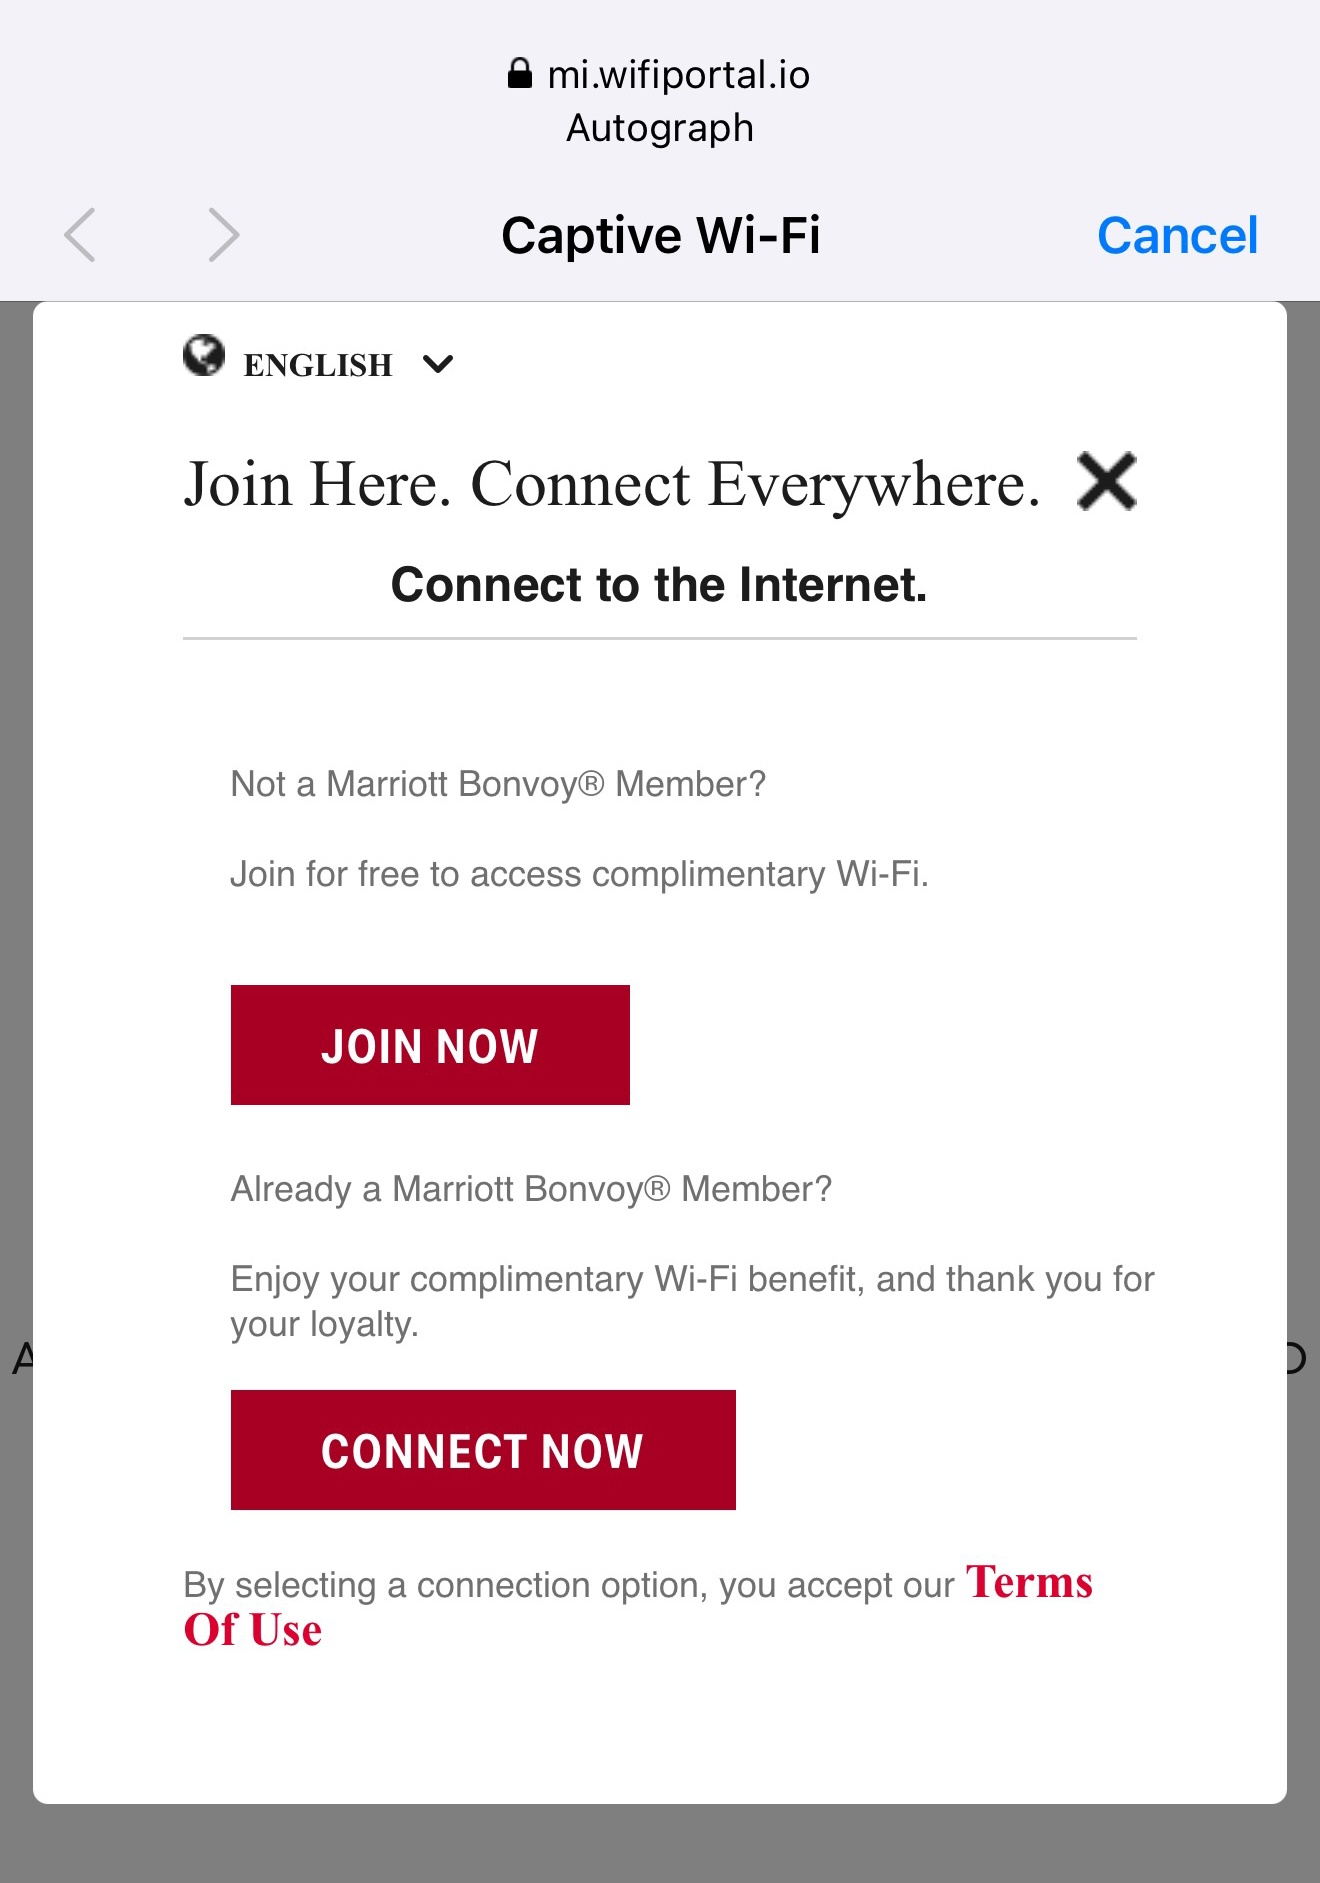
Task: Click "Already a Marriott Bonvoy Member?" text
Action: point(531,1189)
